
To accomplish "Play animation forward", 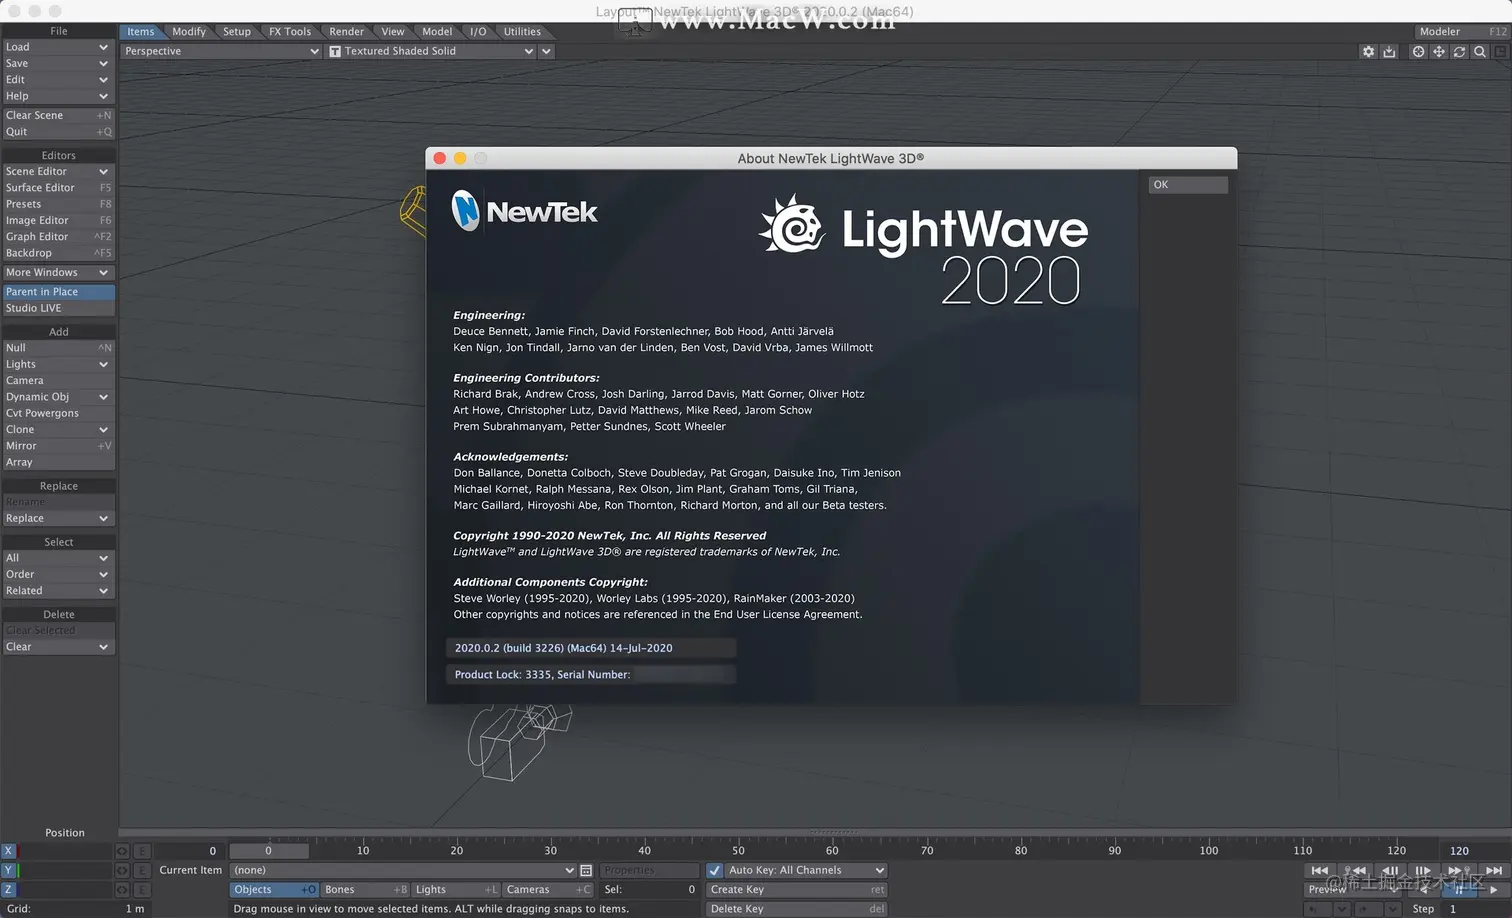I will click(x=1494, y=890).
